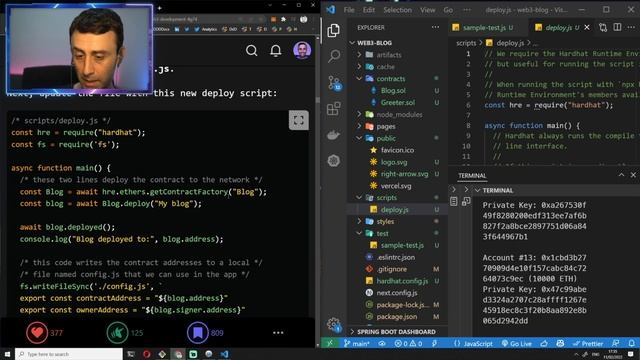Open the profile avatar on the blog page
This screenshot has width=640, height=360.
[302, 50]
